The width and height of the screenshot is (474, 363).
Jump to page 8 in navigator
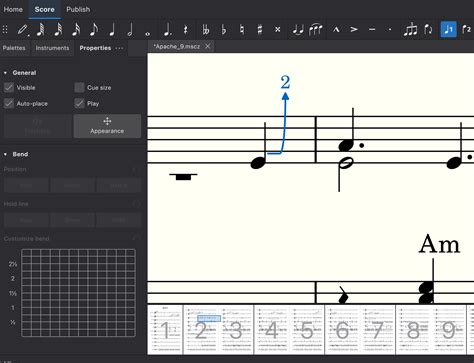coord(413,330)
